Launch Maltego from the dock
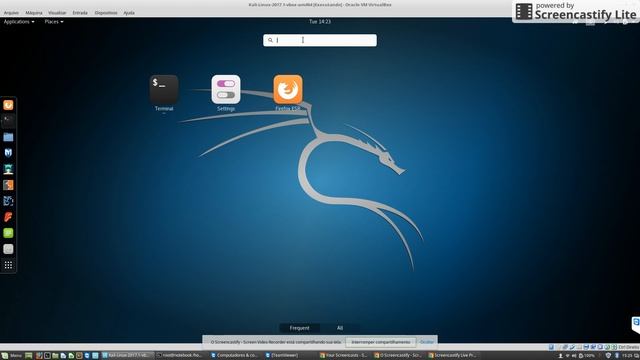 8,201
